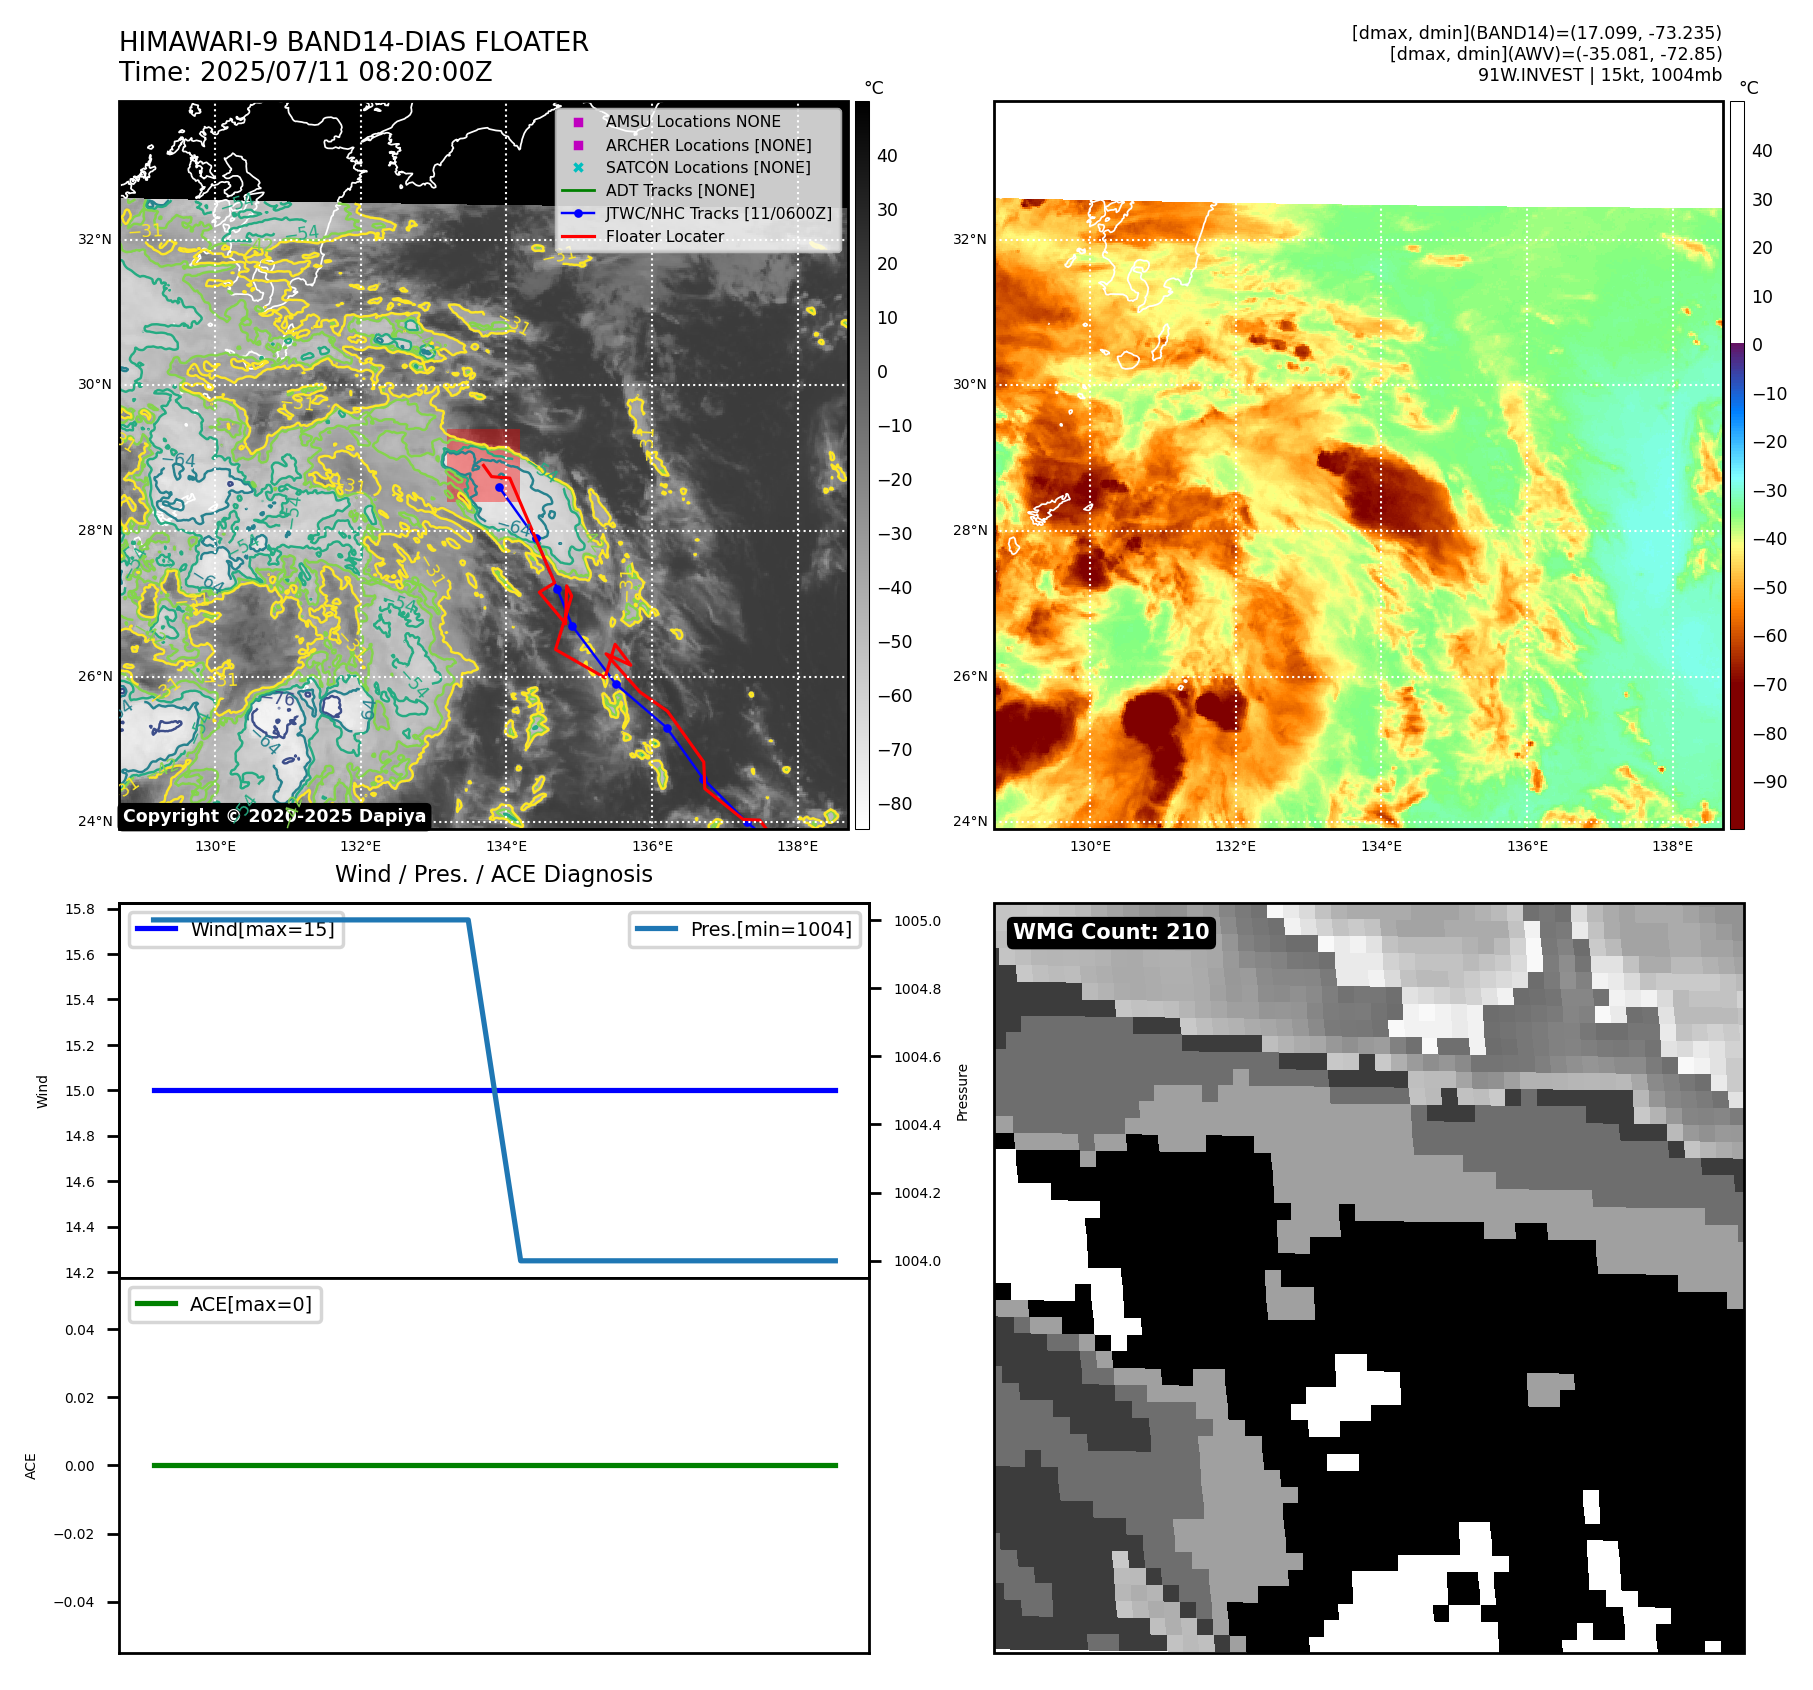The height and width of the screenshot is (1690, 1813).
Task: Click 'ARCHER Locations [NONE]' legend entry
Action: [709, 145]
